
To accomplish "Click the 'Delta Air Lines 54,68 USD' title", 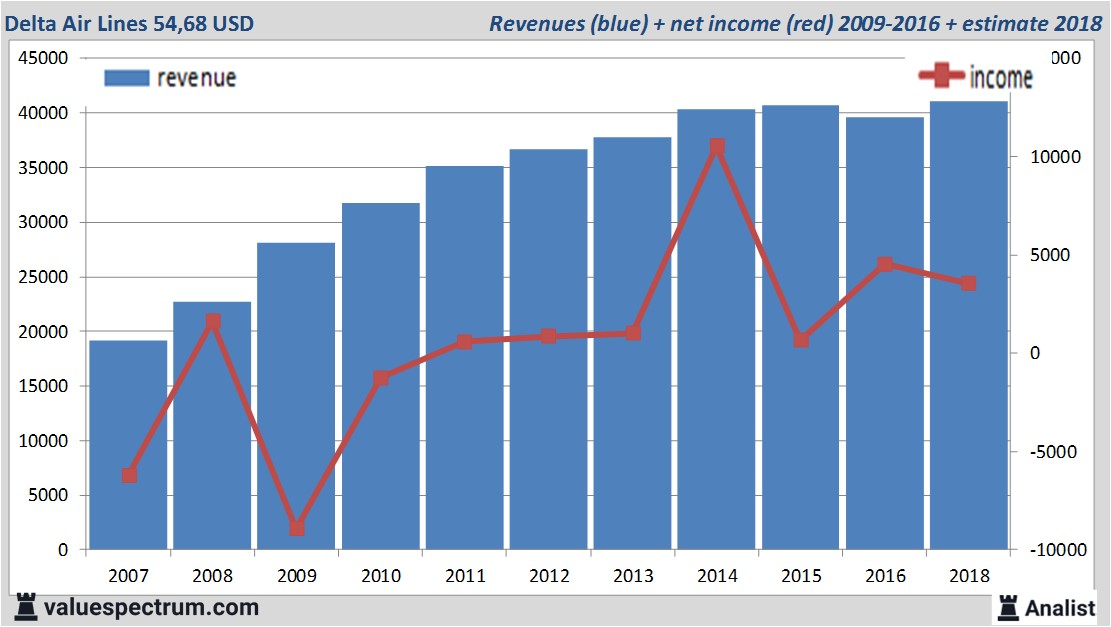I will coord(129,23).
